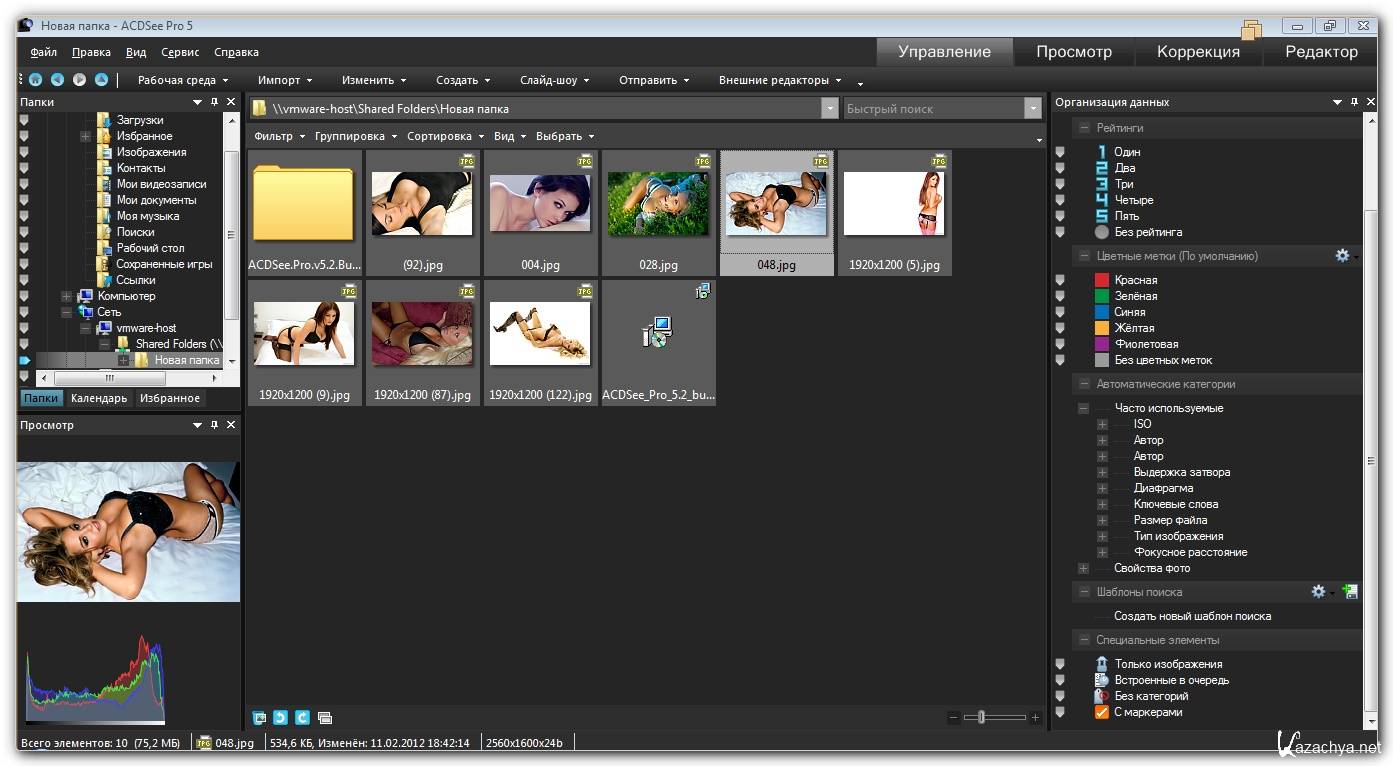Select rating 'Один' icon
Viewport: 1393px width, 766px height.
tap(1102, 152)
